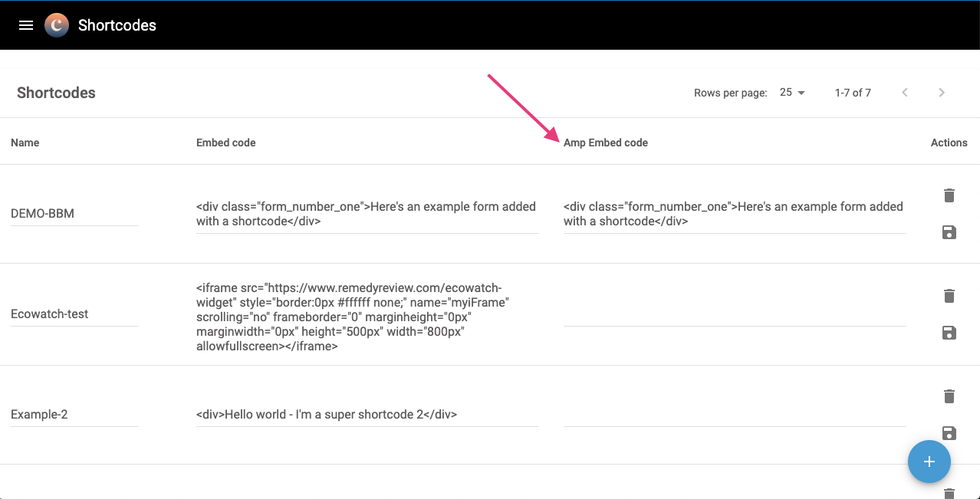Go to the previous page of shortcodes
Screen dimensions: 980x499
tap(905, 93)
